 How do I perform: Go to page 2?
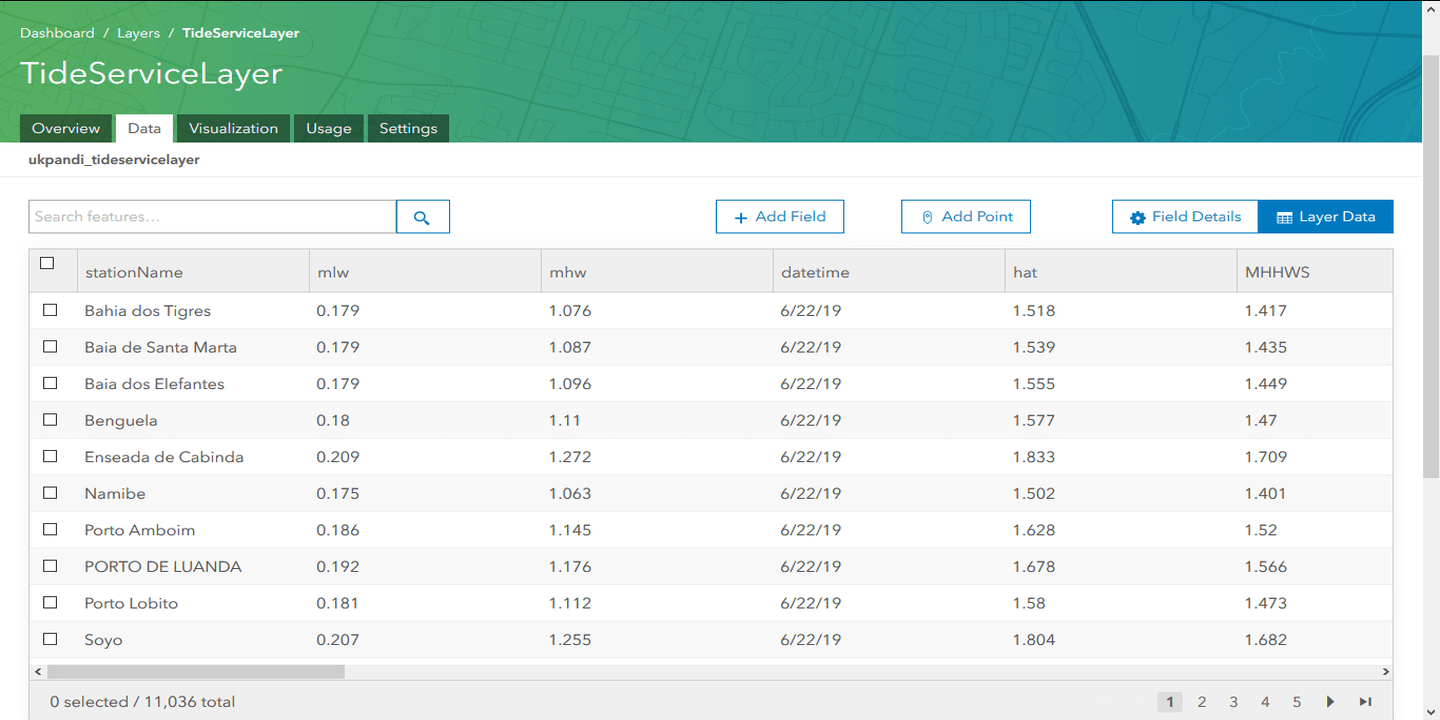pyautogui.click(x=1202, y=702)
